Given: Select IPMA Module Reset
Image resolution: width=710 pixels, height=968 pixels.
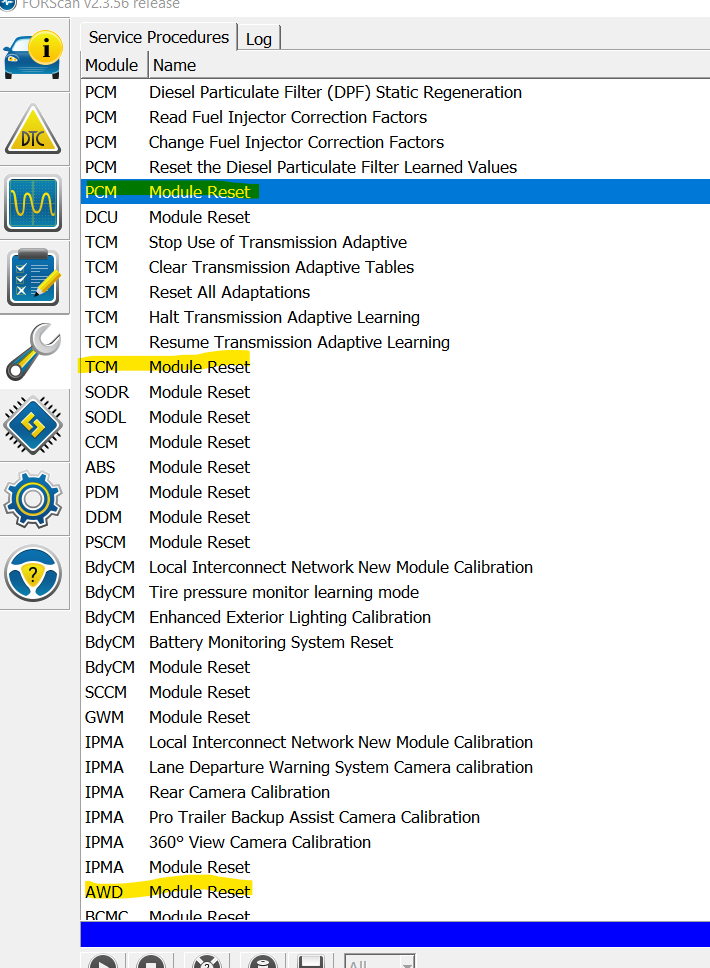Looking at the screenshot, I should [395, 867].
